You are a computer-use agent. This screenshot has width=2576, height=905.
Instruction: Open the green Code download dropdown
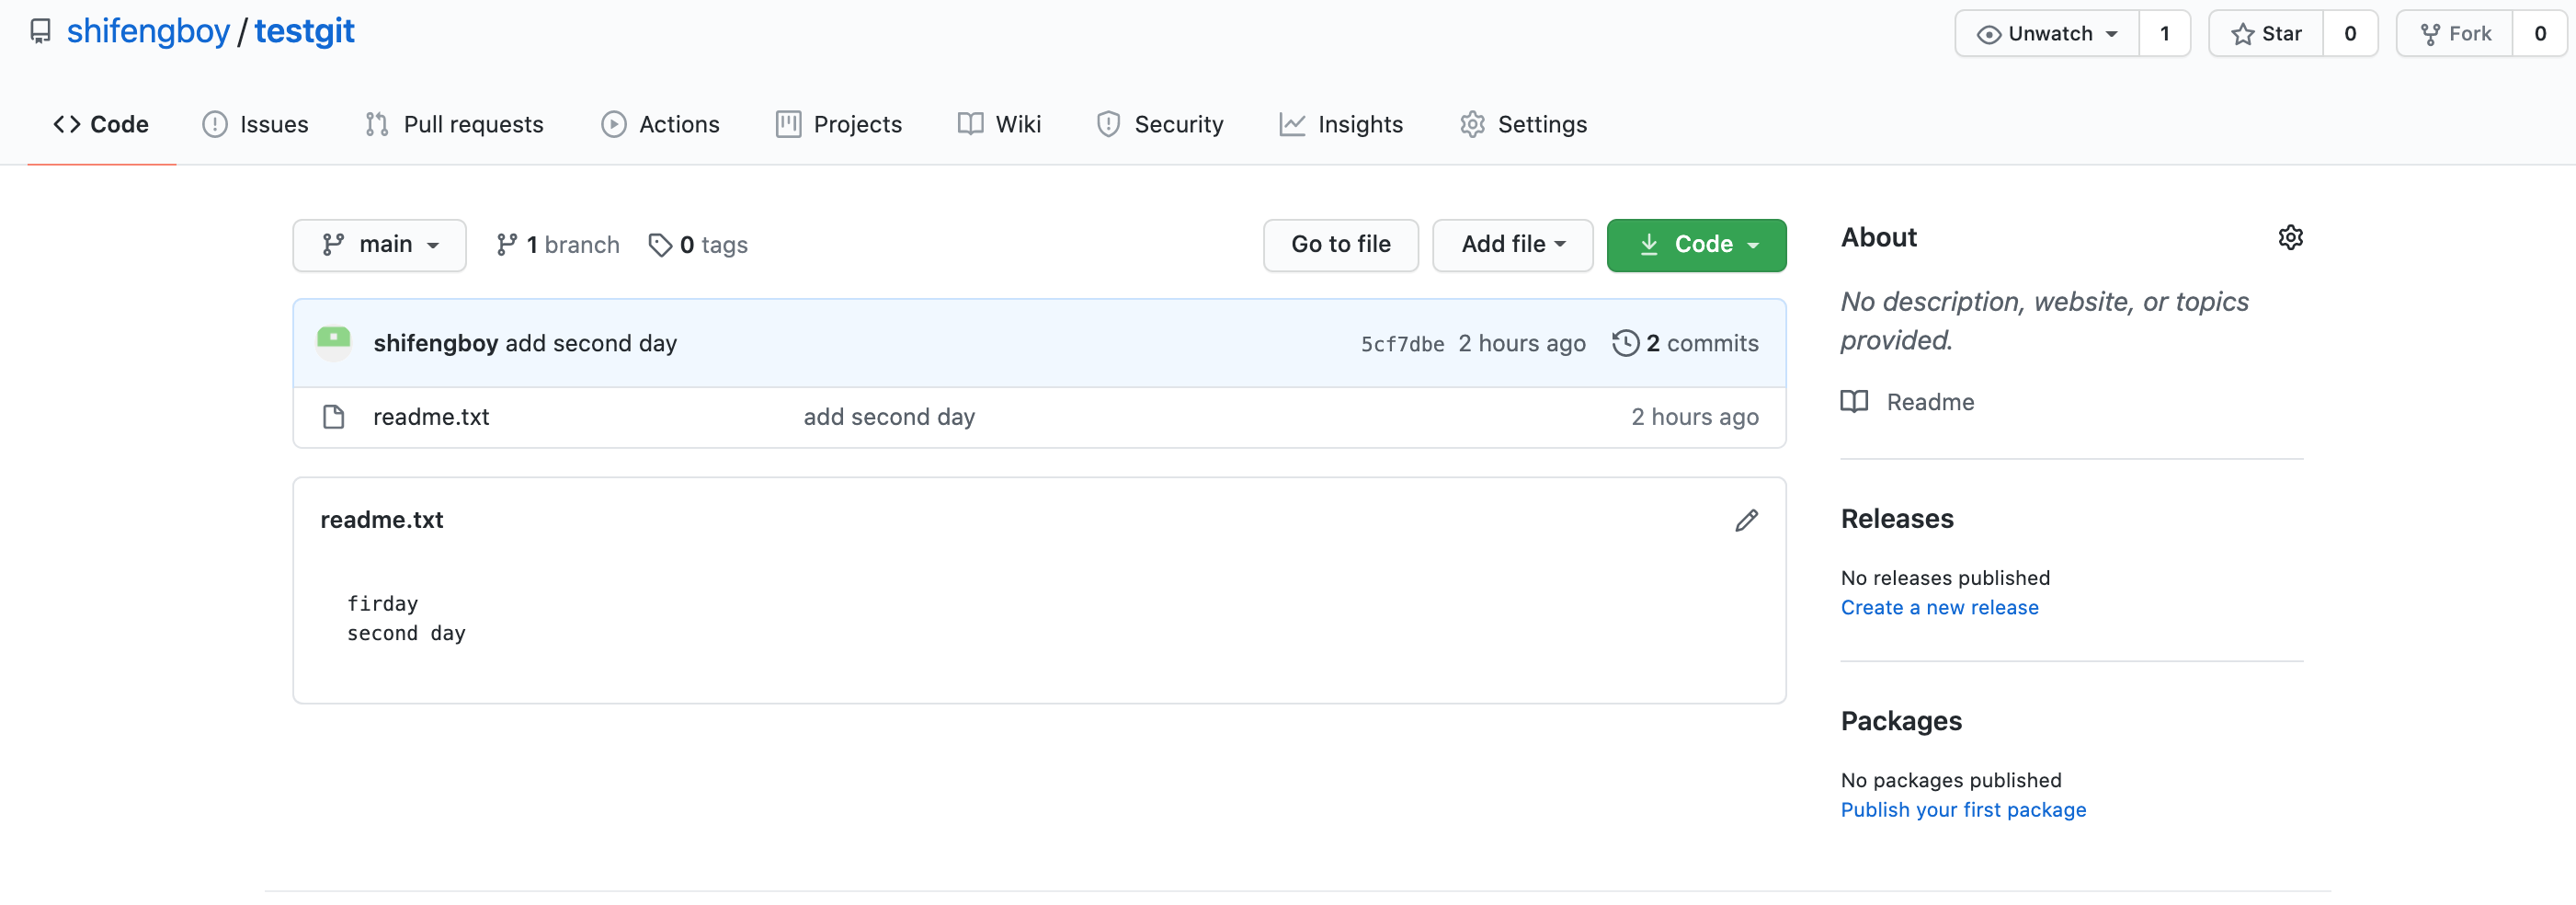coord(1696,245)
